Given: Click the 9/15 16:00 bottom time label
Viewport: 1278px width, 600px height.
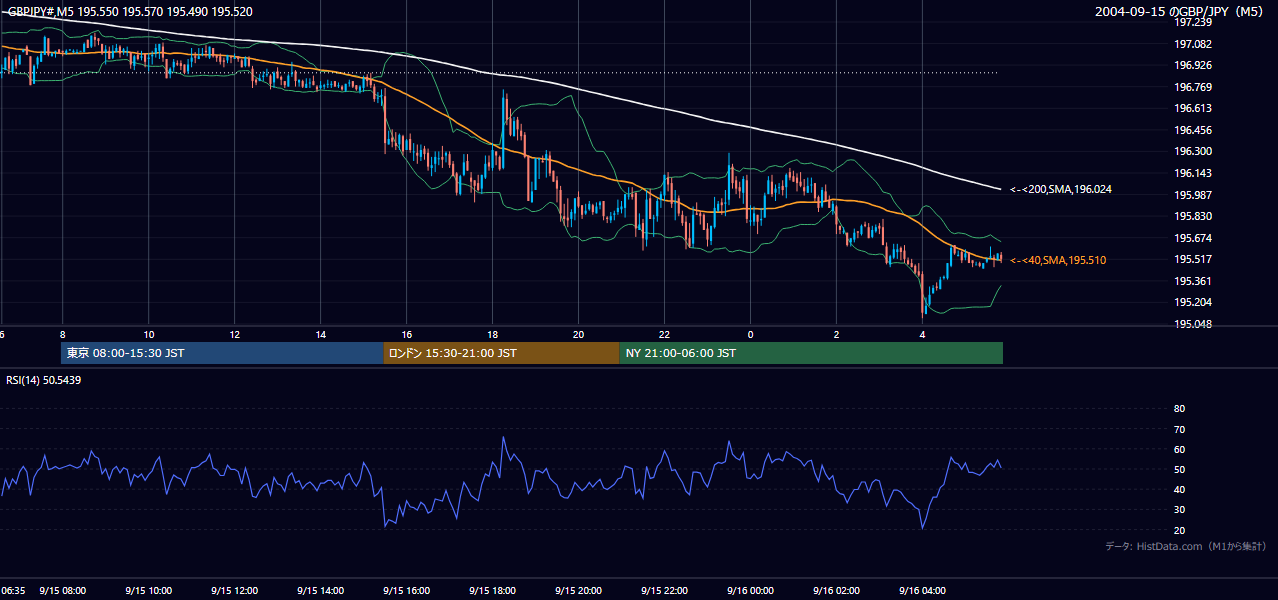Looking at the screenshot, I should point(406,590).
